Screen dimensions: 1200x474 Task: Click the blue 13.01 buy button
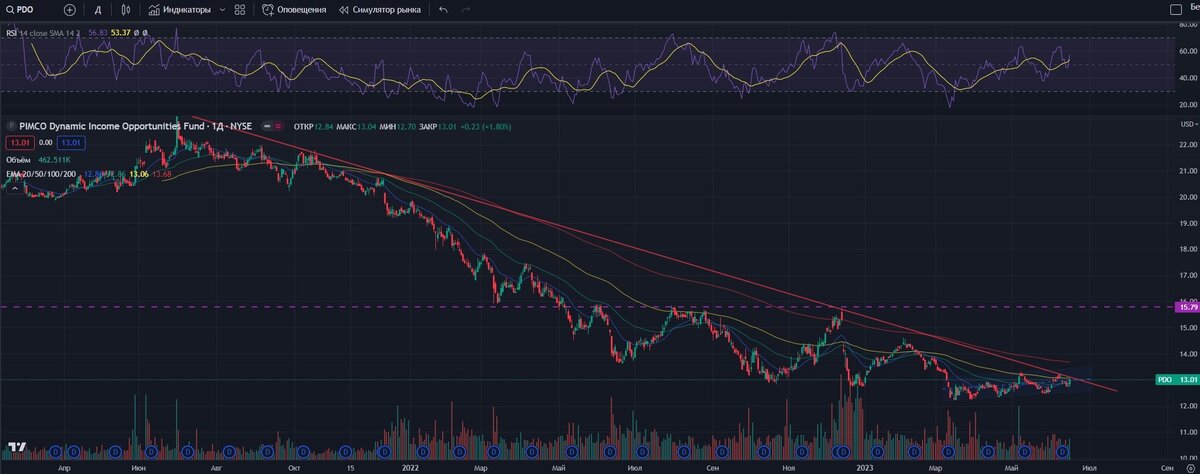pos(70,143)
